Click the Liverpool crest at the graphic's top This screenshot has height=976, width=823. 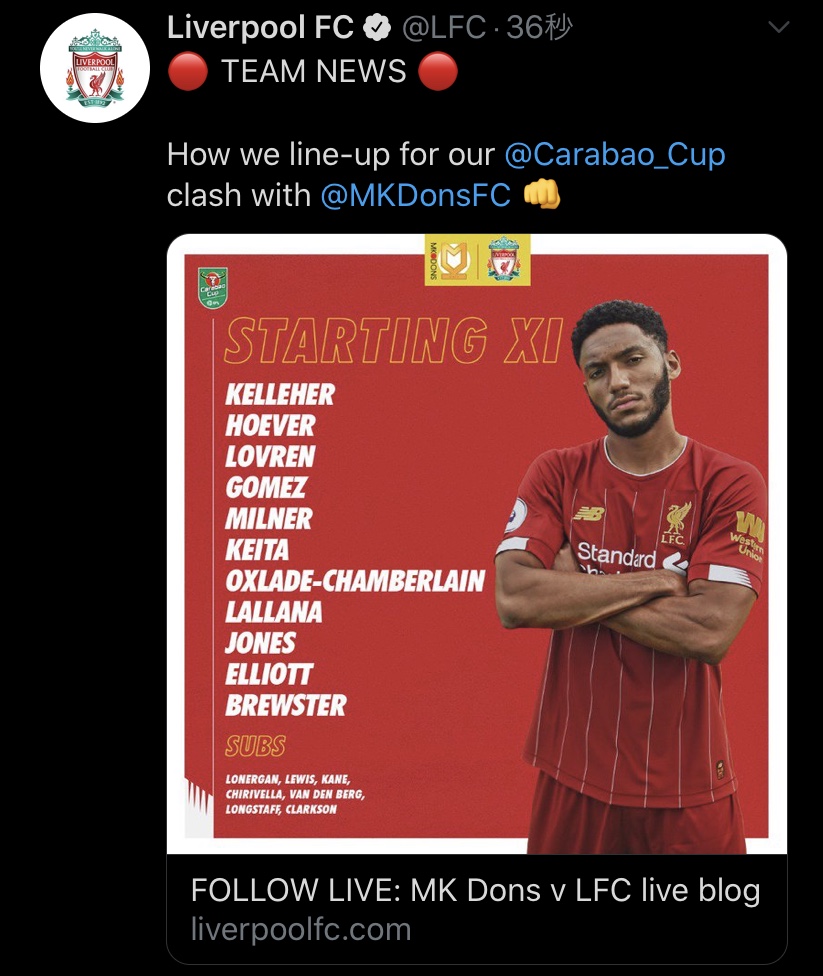tap(503, 261)
